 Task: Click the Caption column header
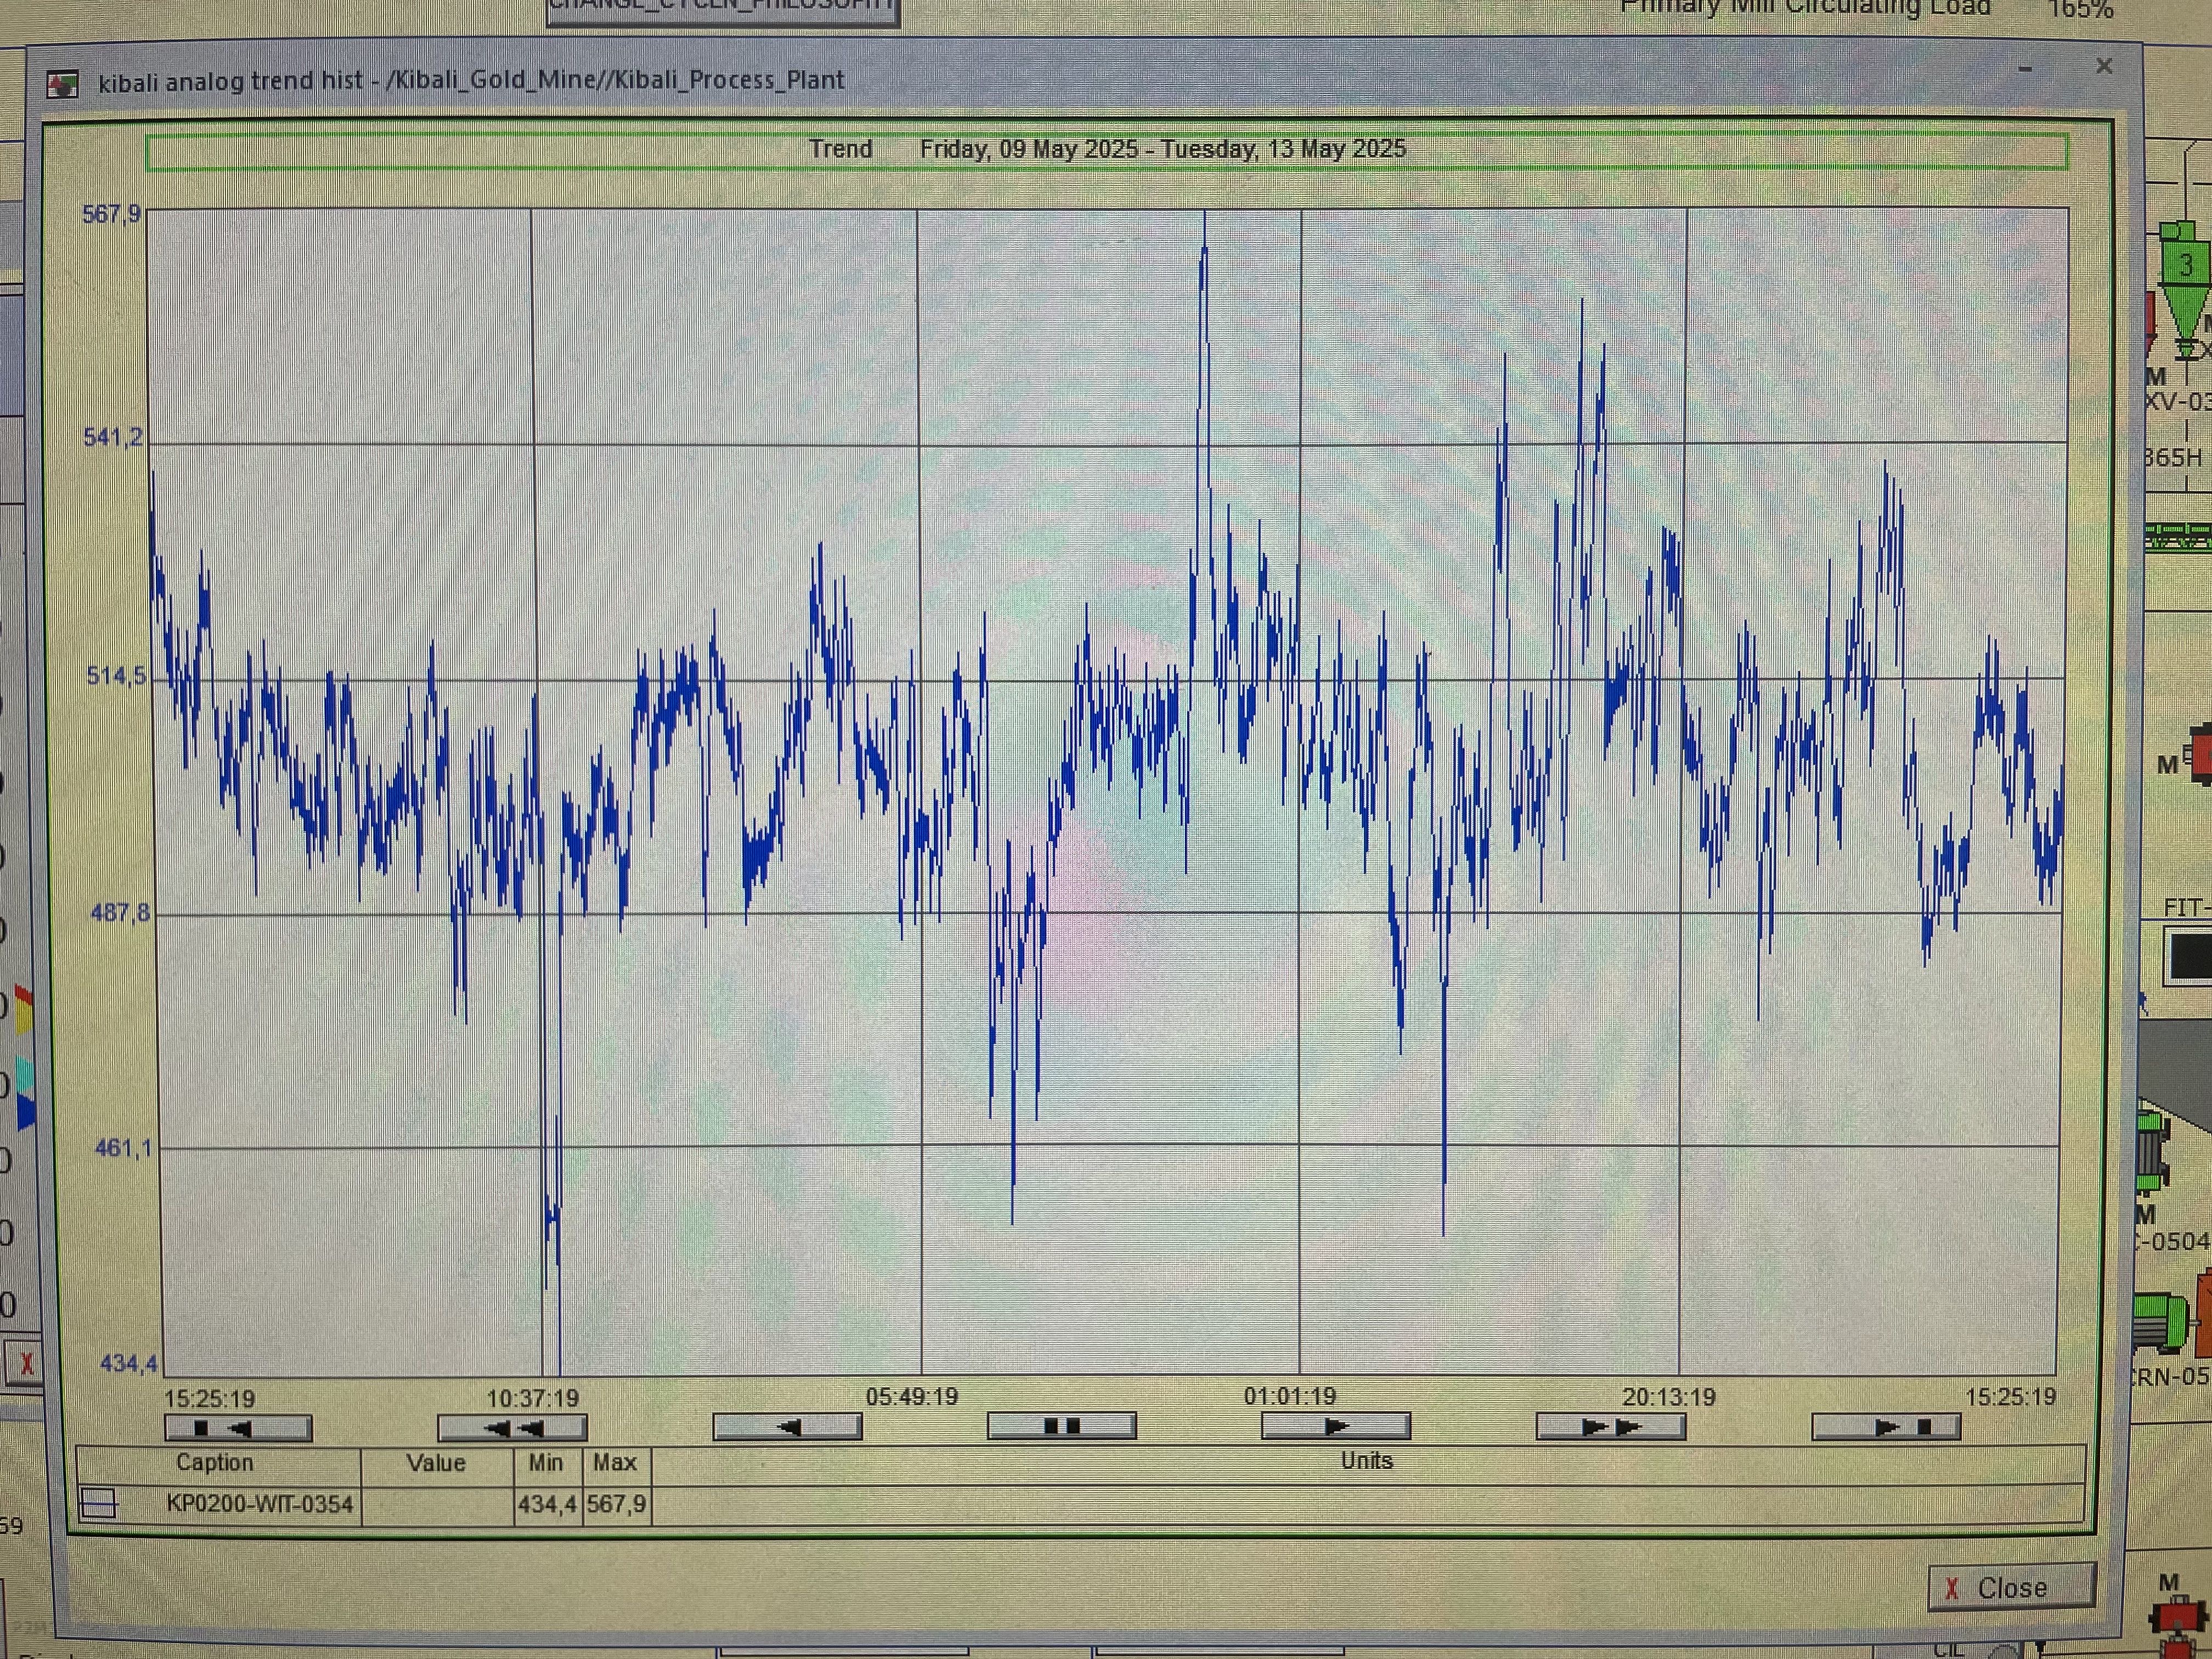point(214,1463)
